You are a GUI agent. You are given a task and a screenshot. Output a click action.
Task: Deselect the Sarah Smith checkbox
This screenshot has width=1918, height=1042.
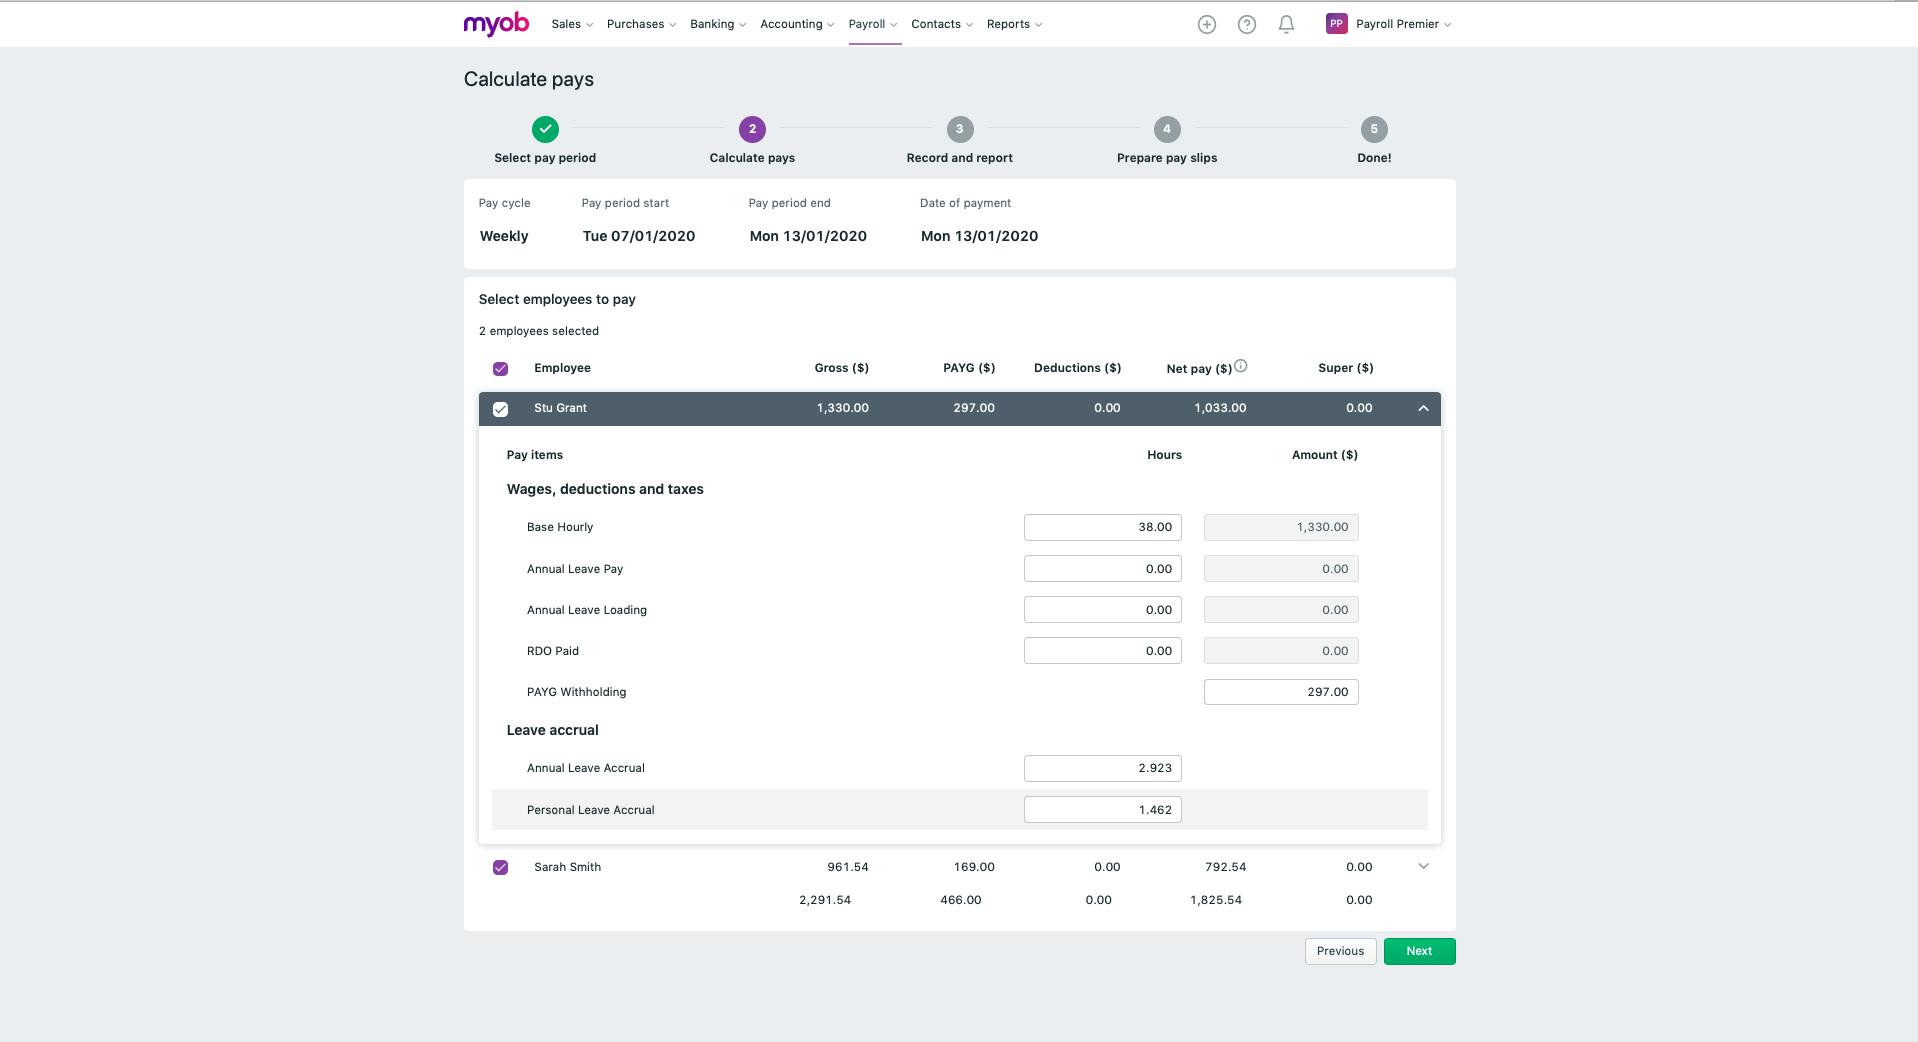(x=500, y=867)
